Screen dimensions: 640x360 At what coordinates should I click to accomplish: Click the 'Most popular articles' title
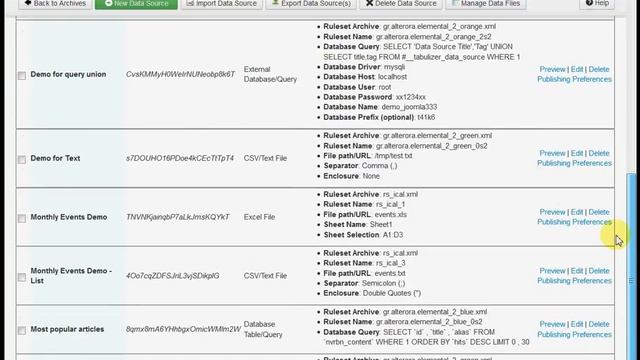click(67, 329)
